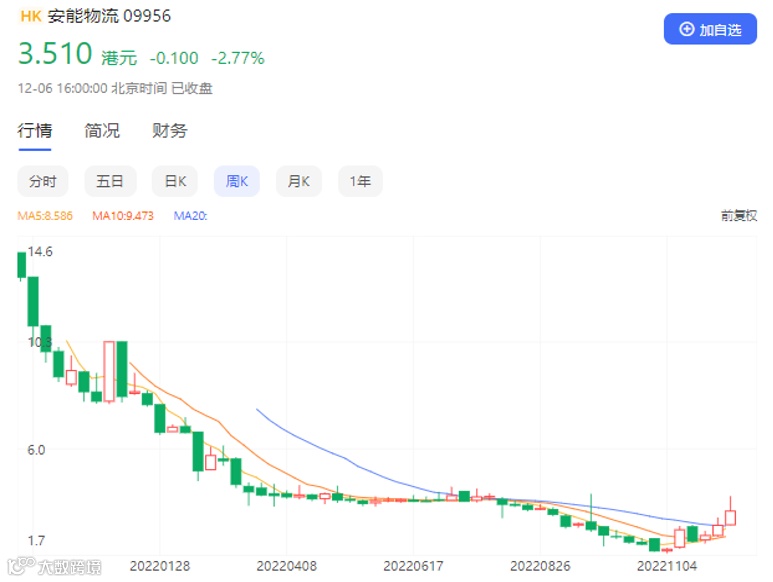Click the HK market label
The width and height of the screenshot is (773, 582).
tap(31, 16)
